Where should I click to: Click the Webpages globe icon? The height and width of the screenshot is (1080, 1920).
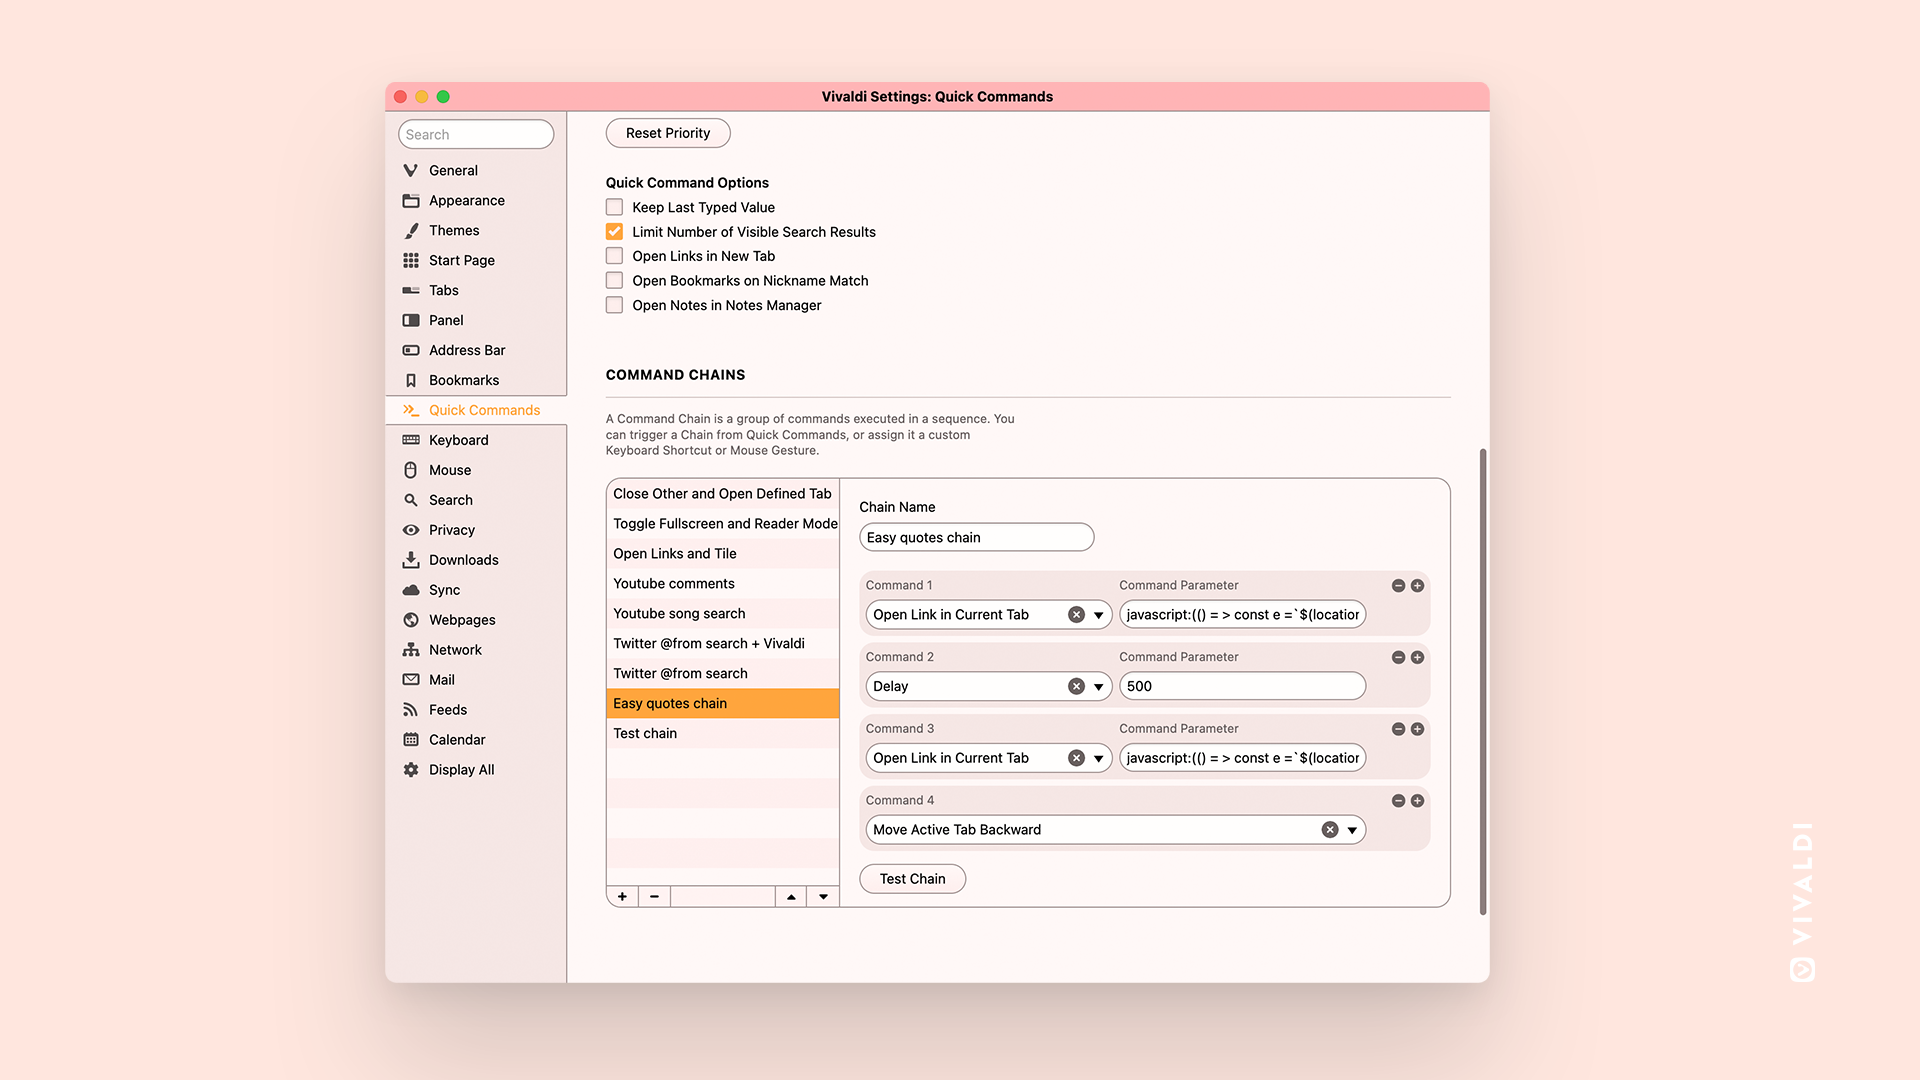(411, 620)
